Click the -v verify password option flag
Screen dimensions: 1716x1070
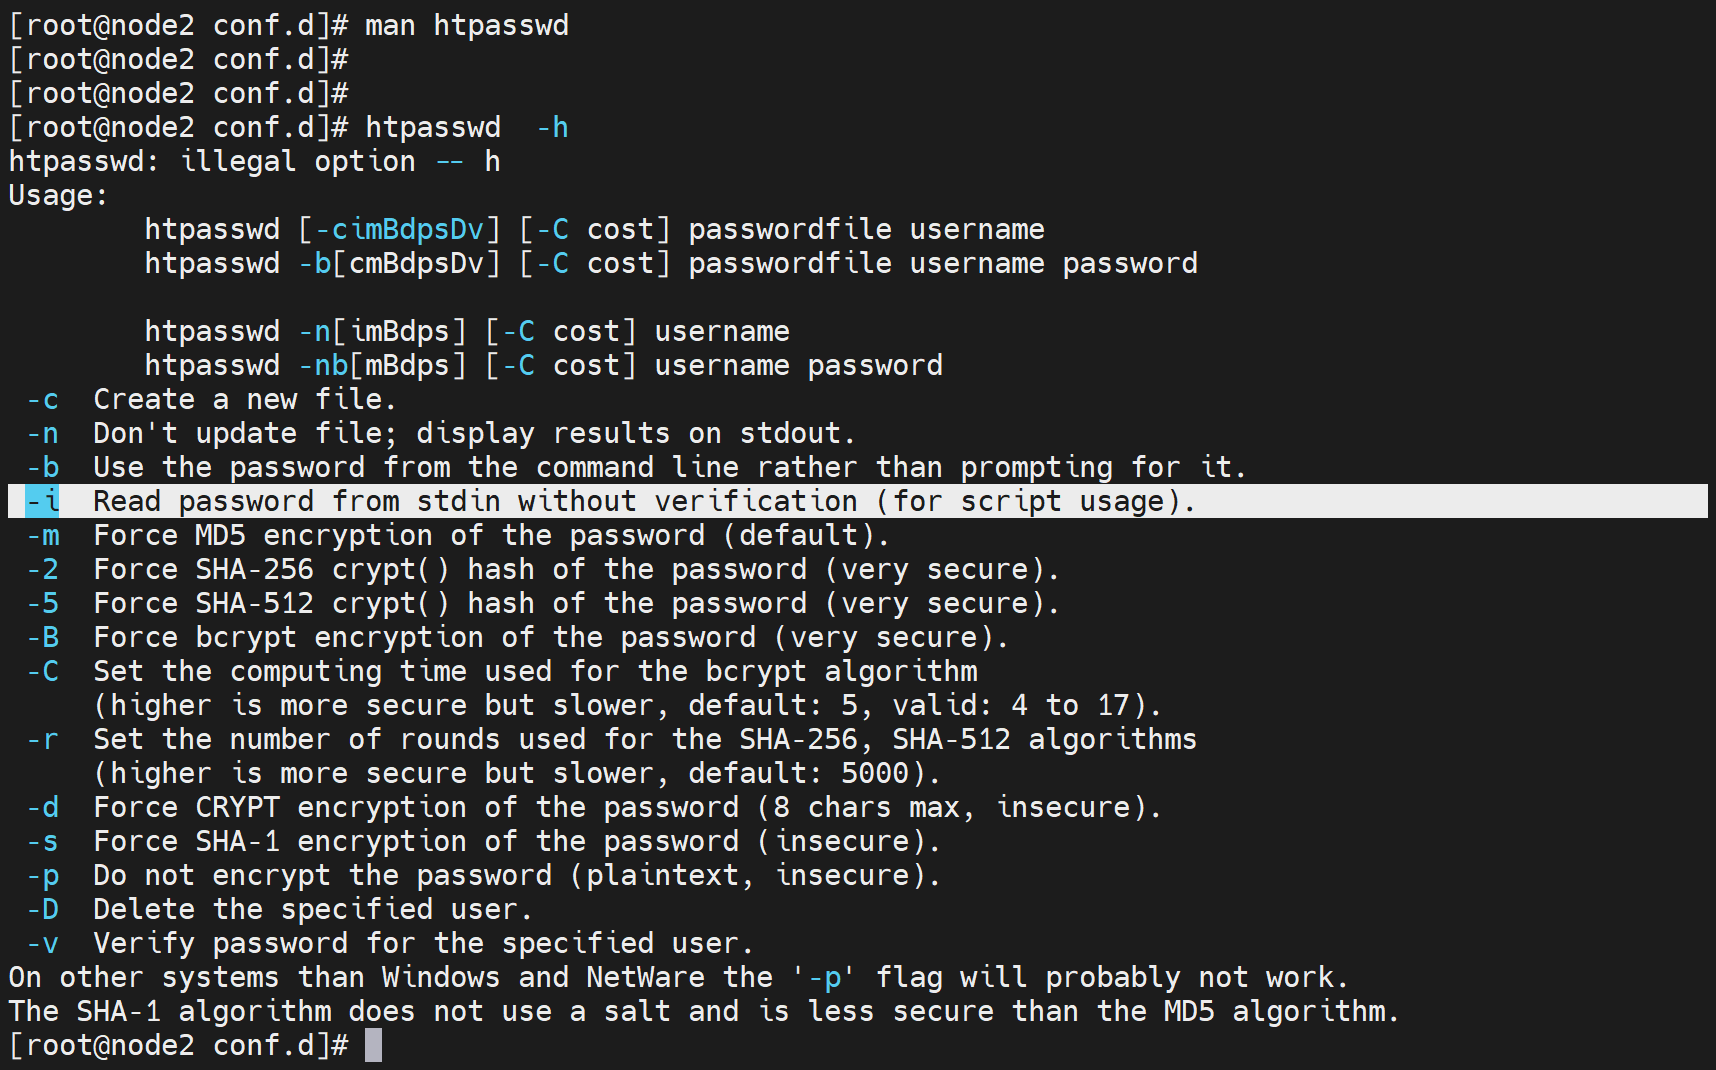43,944
